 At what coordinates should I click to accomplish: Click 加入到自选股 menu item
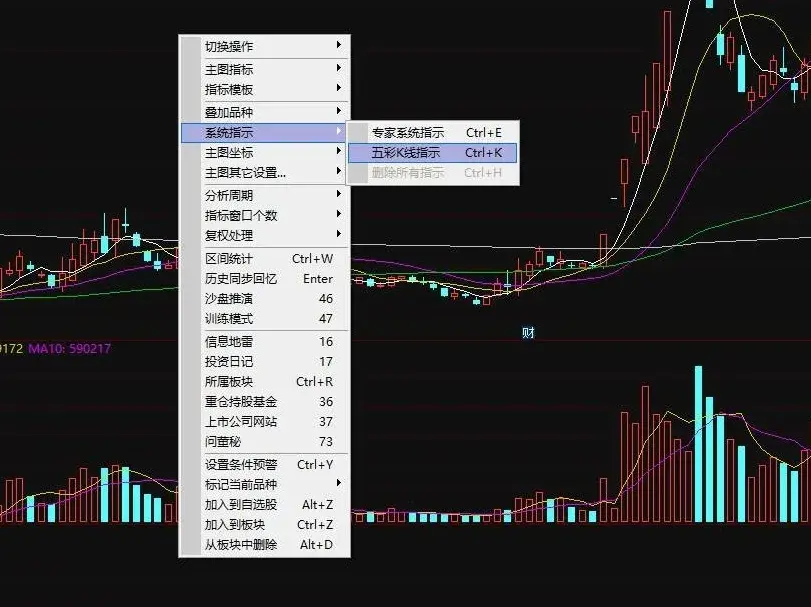point(265,505)
